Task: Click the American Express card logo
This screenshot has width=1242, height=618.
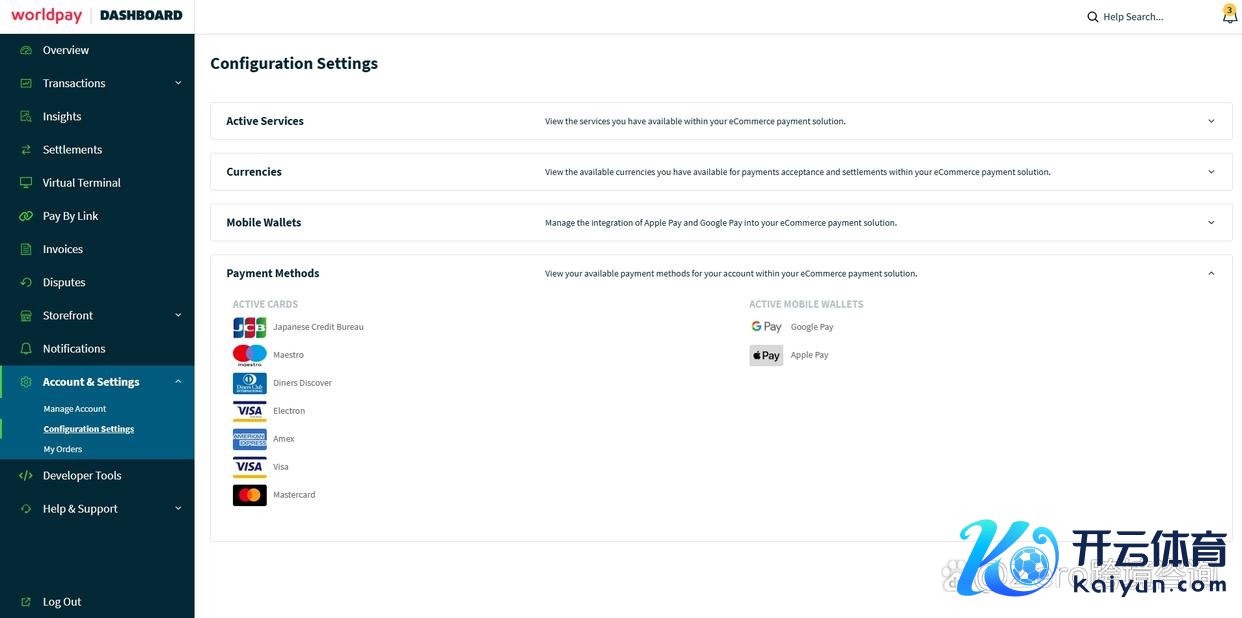Action: (249, 439)
